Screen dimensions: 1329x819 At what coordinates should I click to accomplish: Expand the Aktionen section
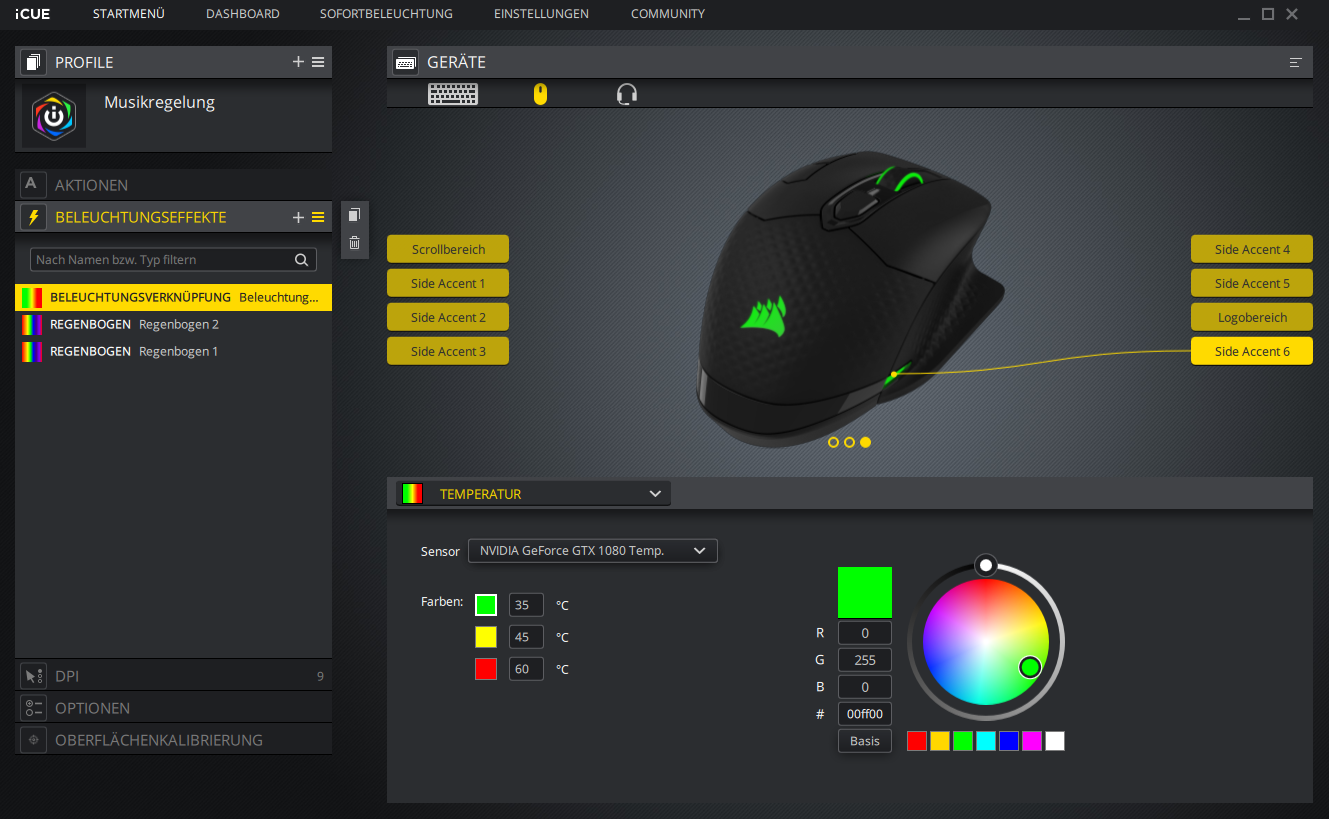pos(174,185)
